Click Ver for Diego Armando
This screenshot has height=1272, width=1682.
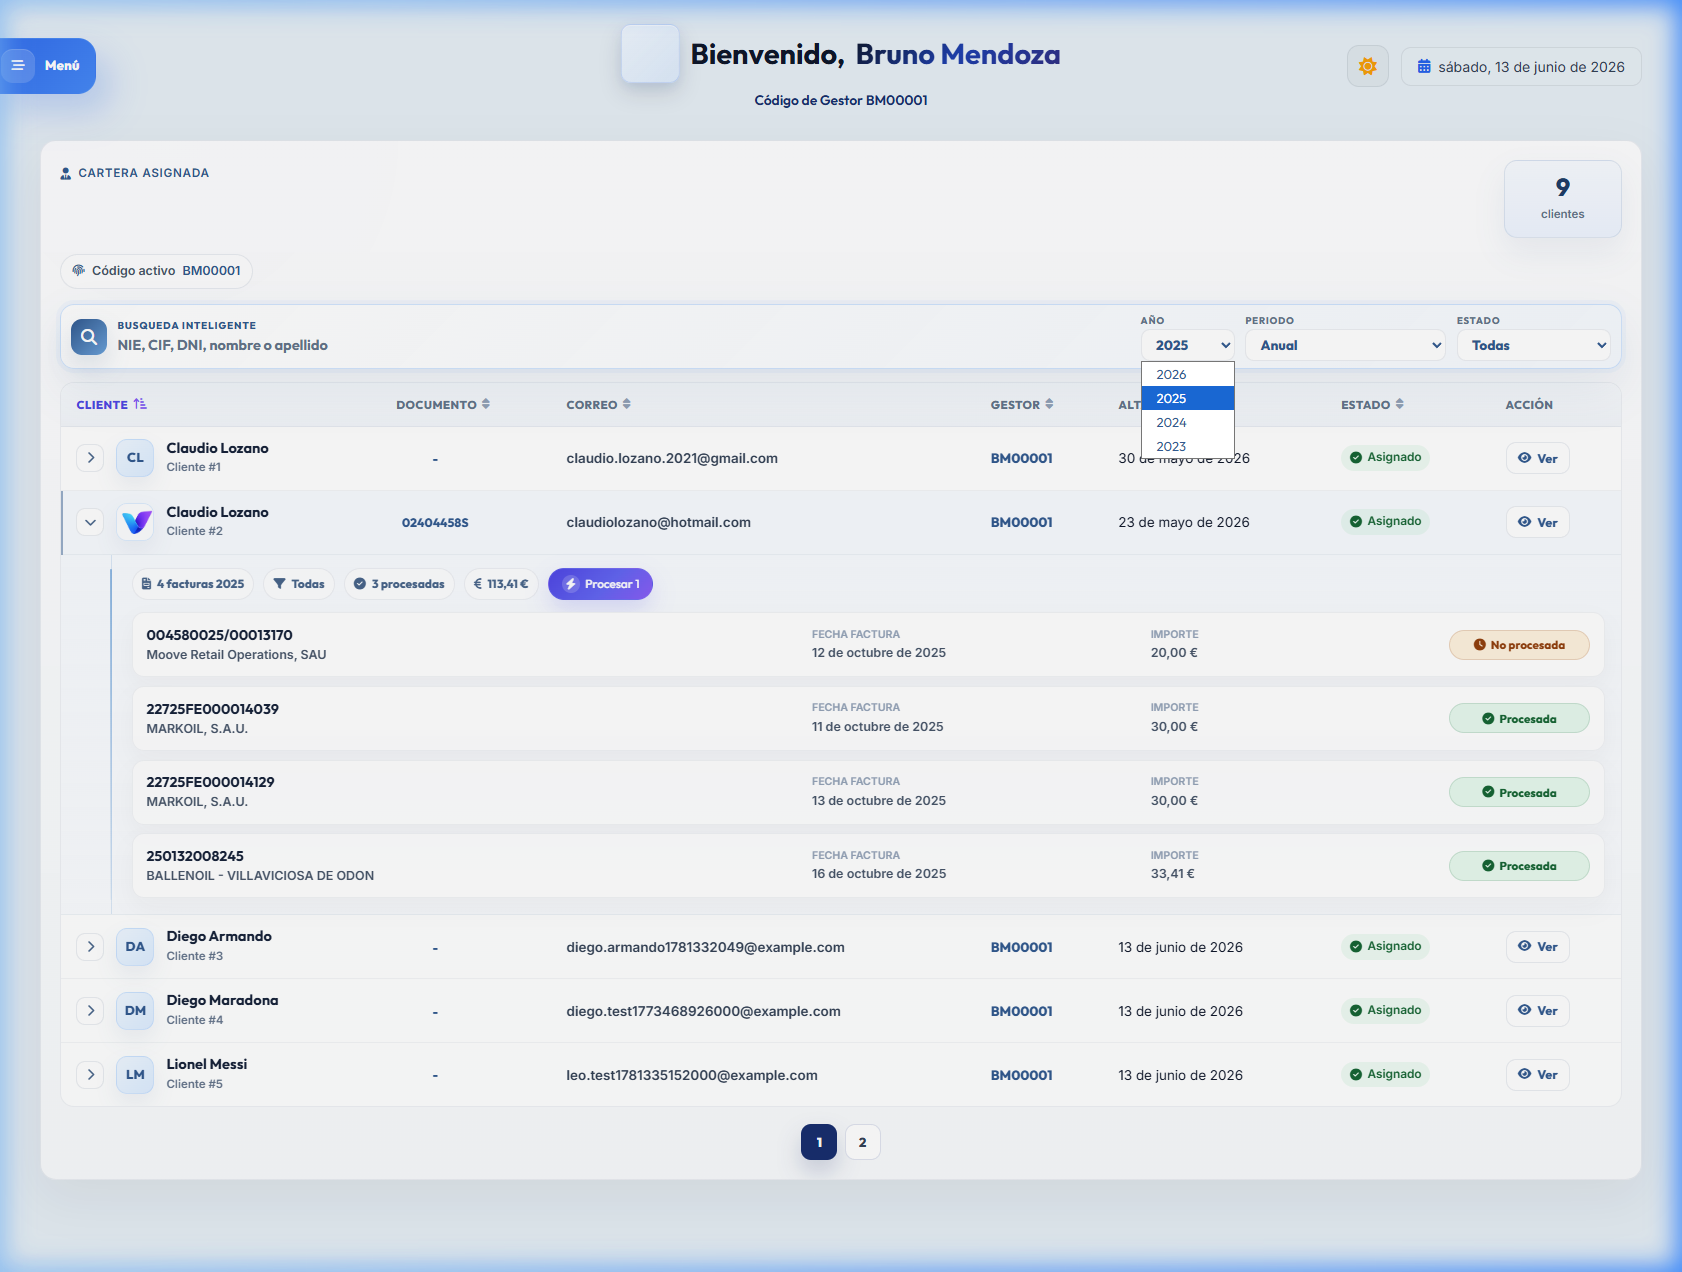point(1537,947)
